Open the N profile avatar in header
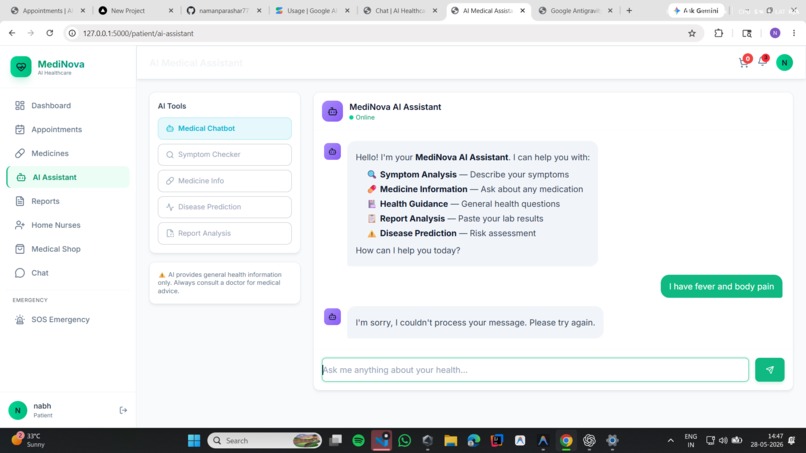The width and height of the screenshot is (806, 453). click(x=784, y=63)
